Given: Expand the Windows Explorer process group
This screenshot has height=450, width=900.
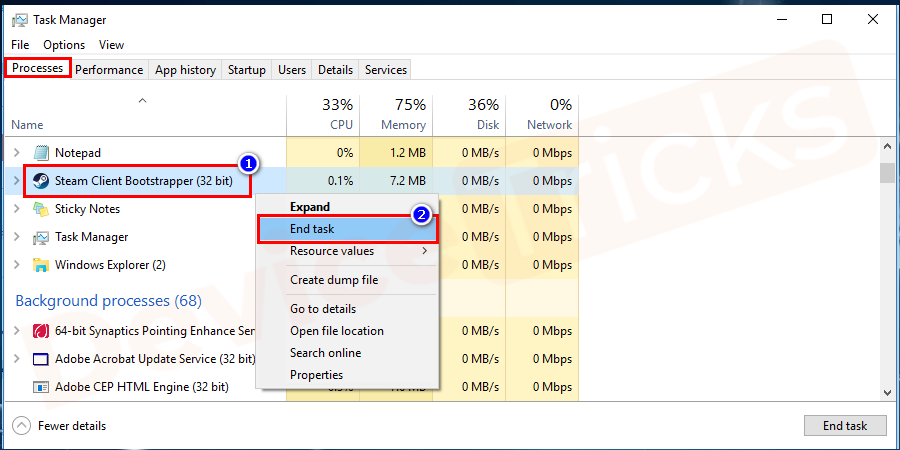Looking at the screenshot, I should pos(16,265).
